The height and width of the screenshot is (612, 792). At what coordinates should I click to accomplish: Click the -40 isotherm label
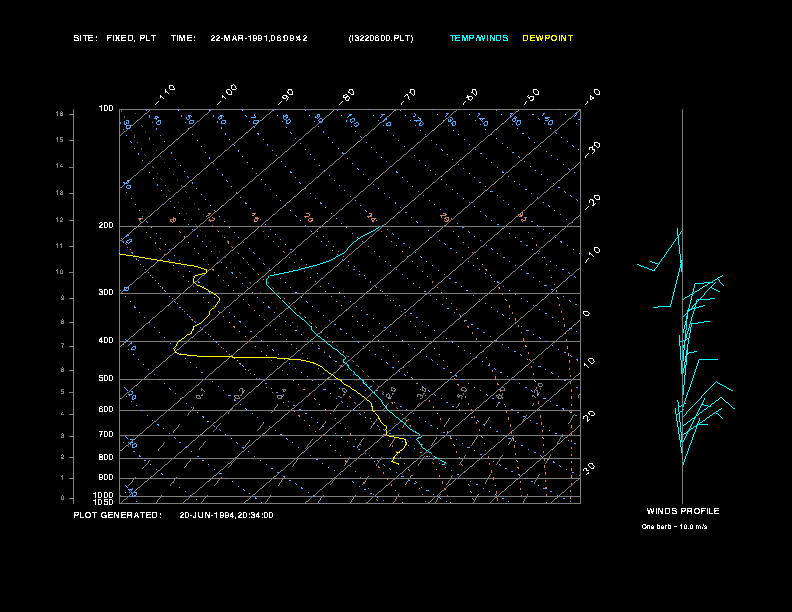pyautogui.click(x=593, y=97)
